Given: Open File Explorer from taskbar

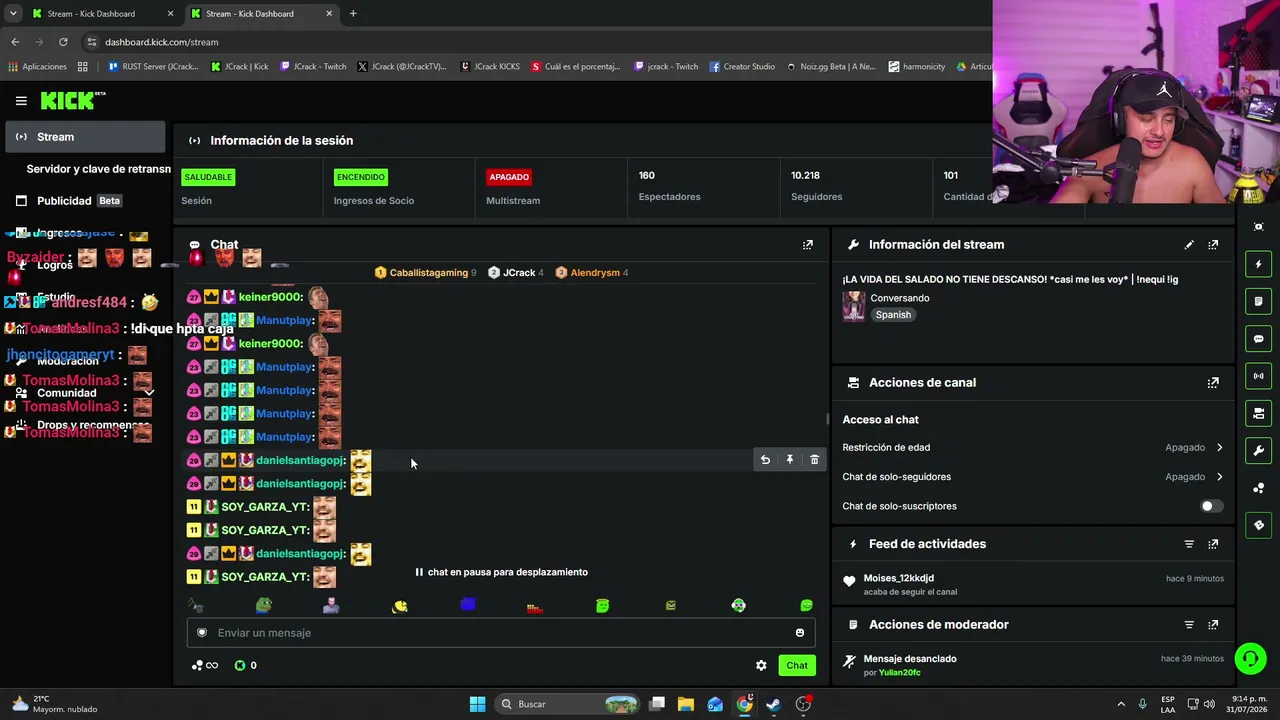Looking at the screenshot, I should 686,704.
